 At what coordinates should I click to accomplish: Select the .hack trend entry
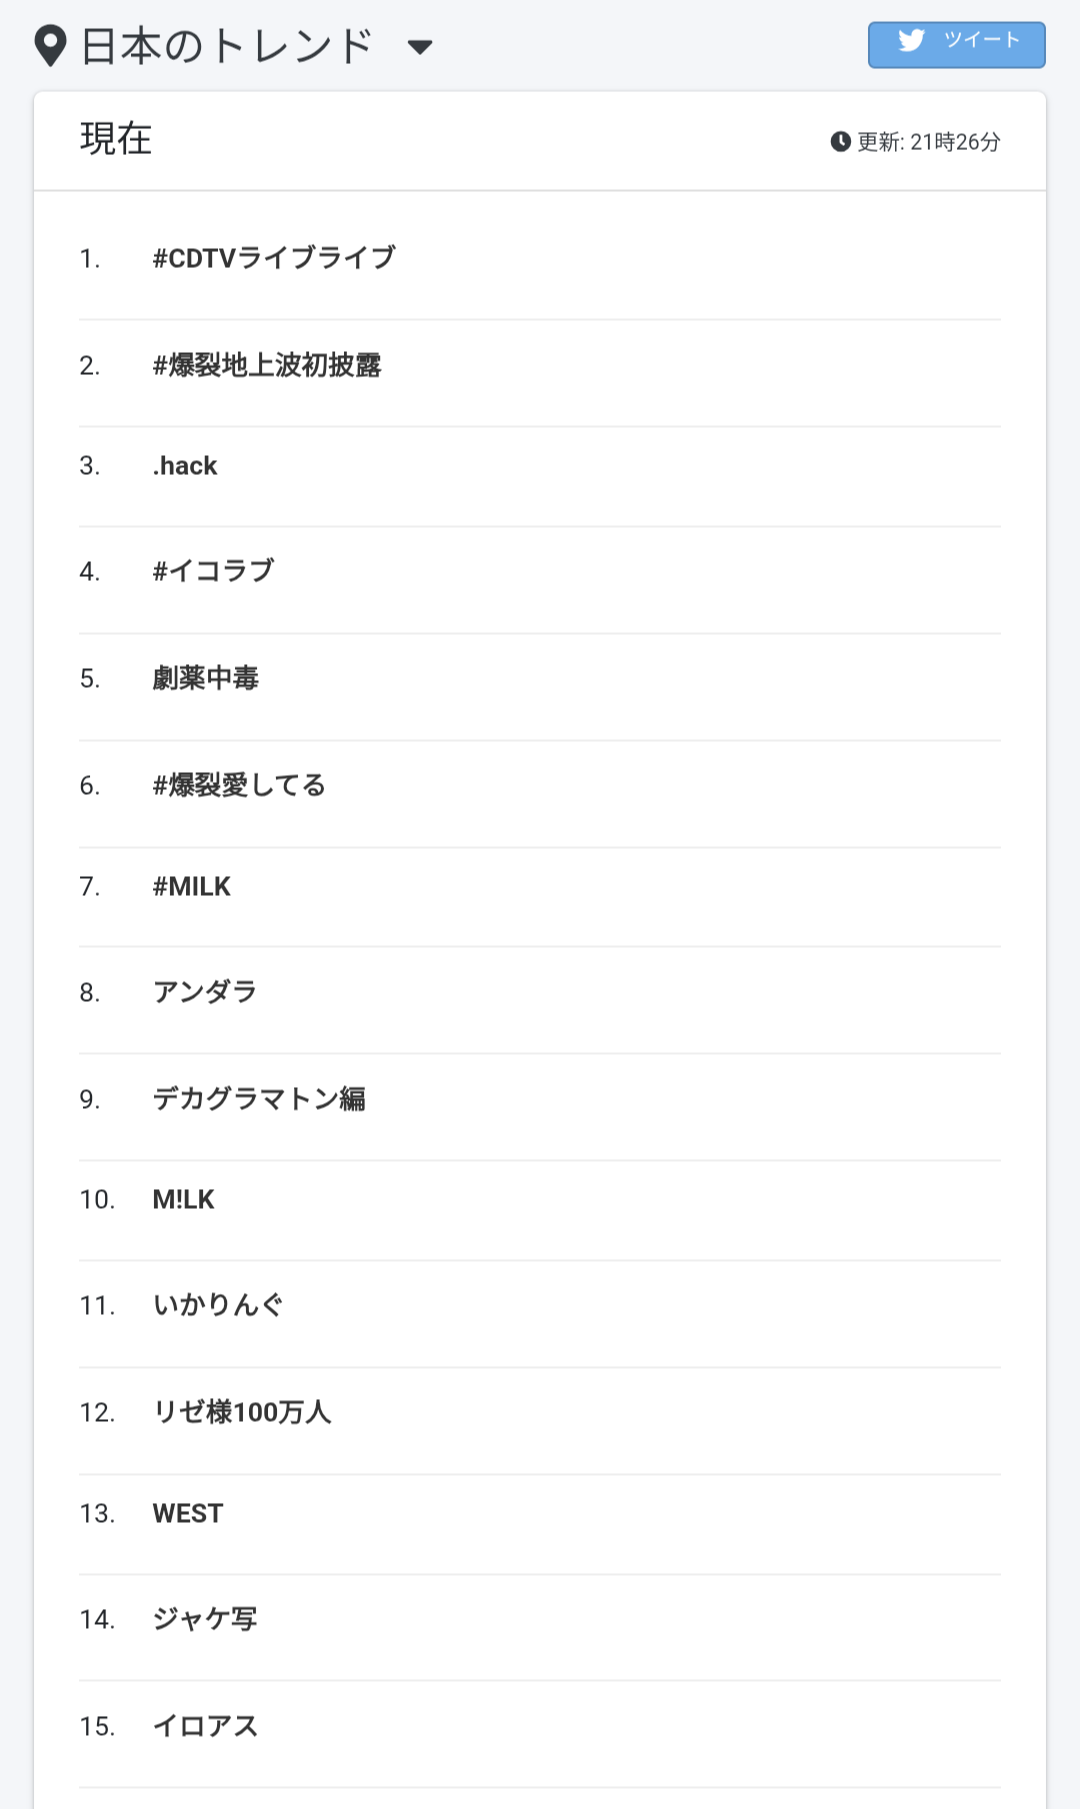click(x=185, y=466)
